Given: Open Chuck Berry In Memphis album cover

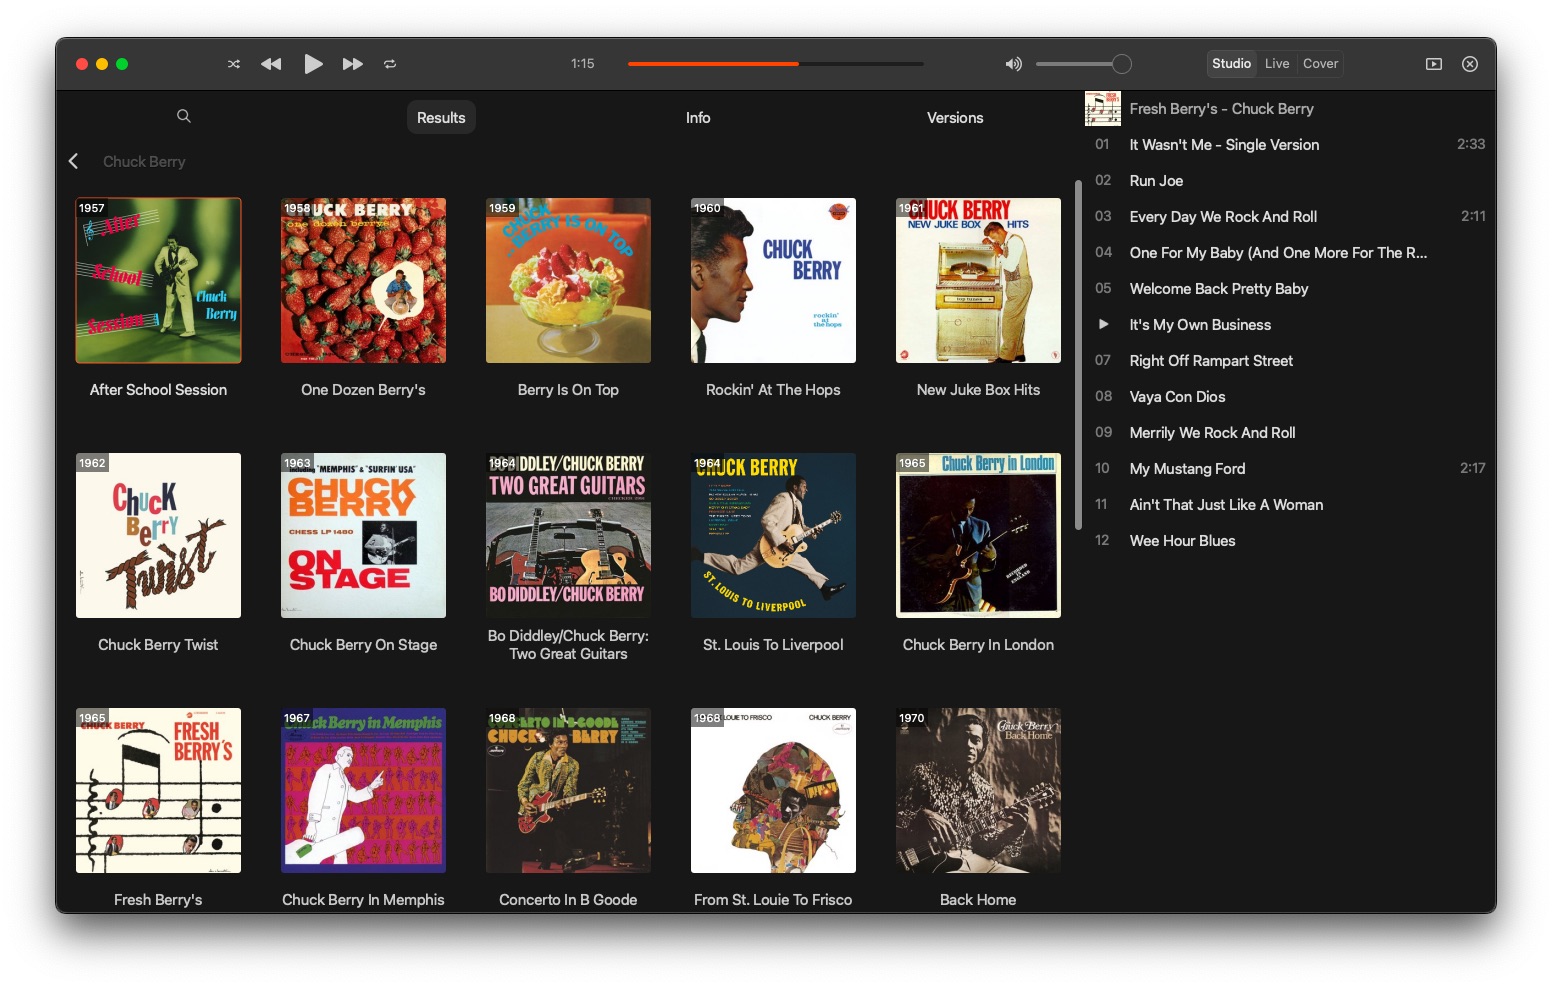Looking at the screenshot, I should click(x=363, y=790).
